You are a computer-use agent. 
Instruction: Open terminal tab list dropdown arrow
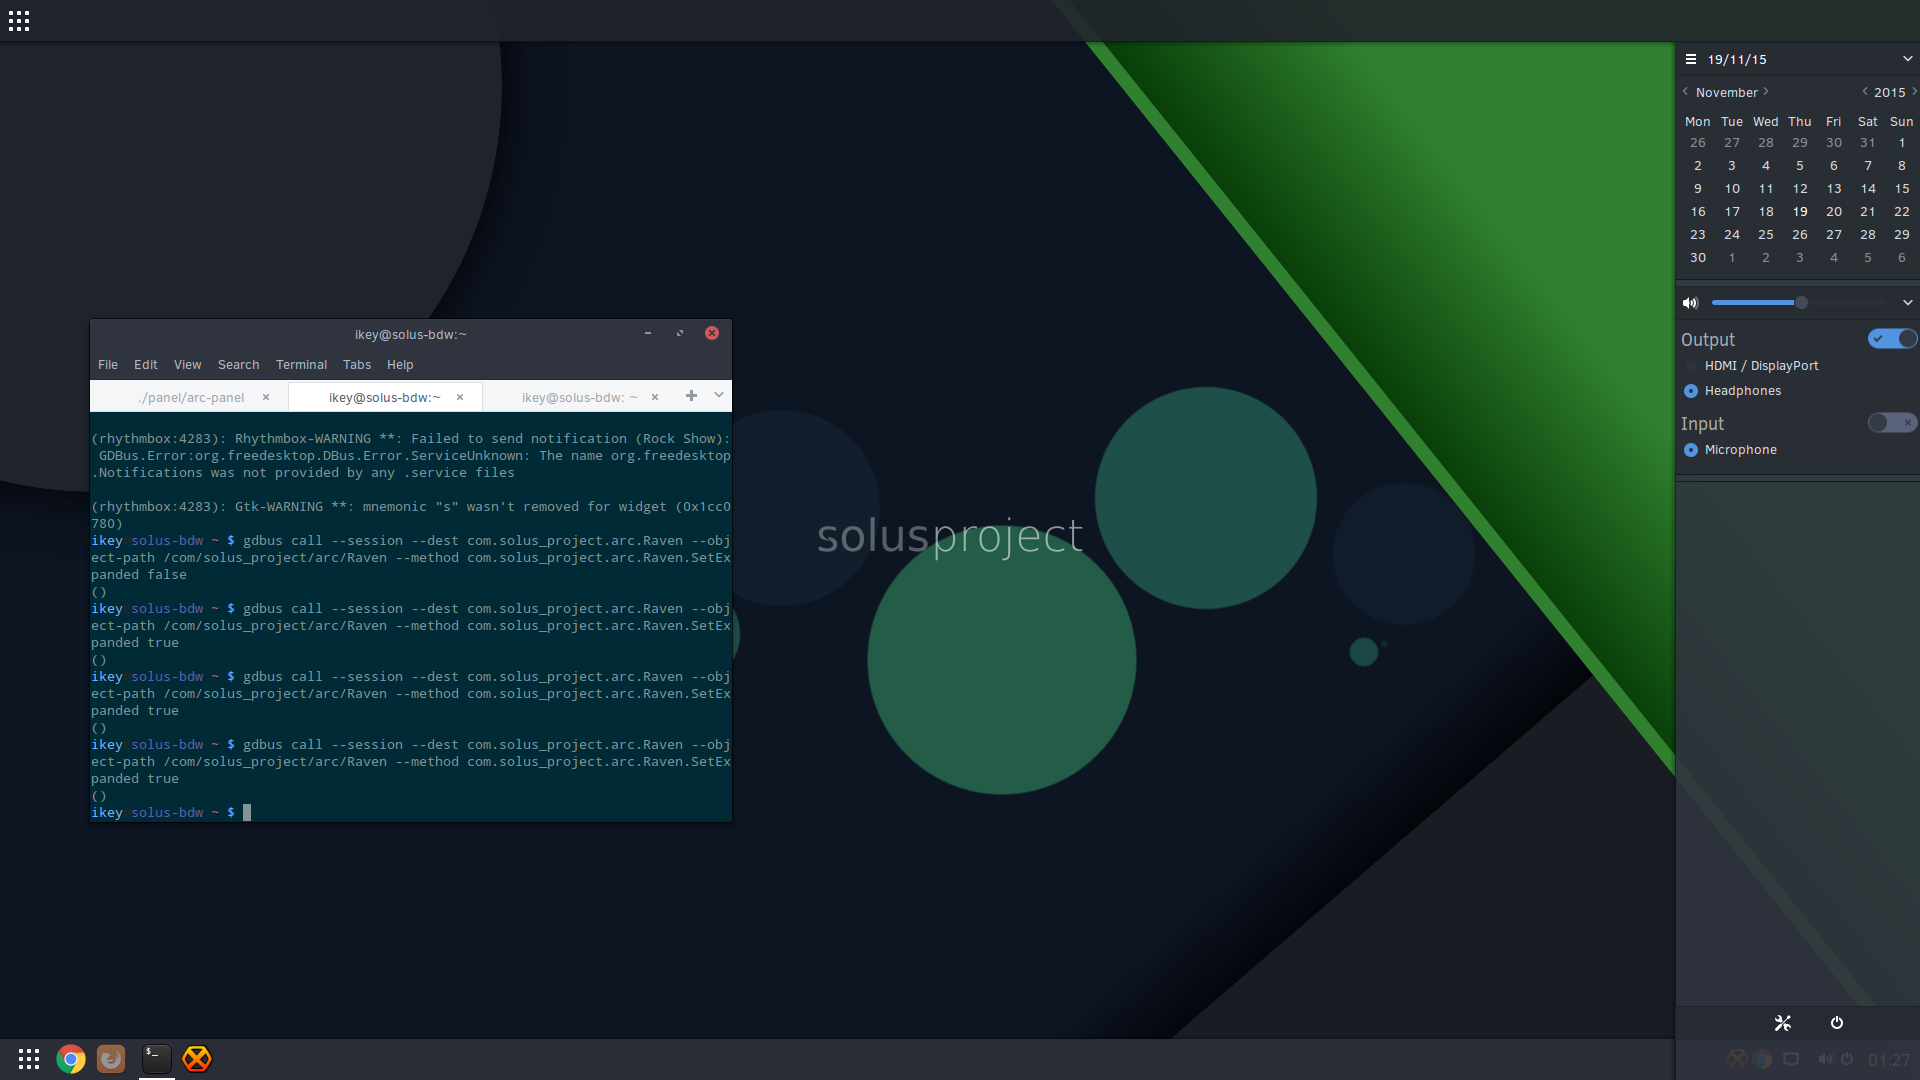coord(719,396)
